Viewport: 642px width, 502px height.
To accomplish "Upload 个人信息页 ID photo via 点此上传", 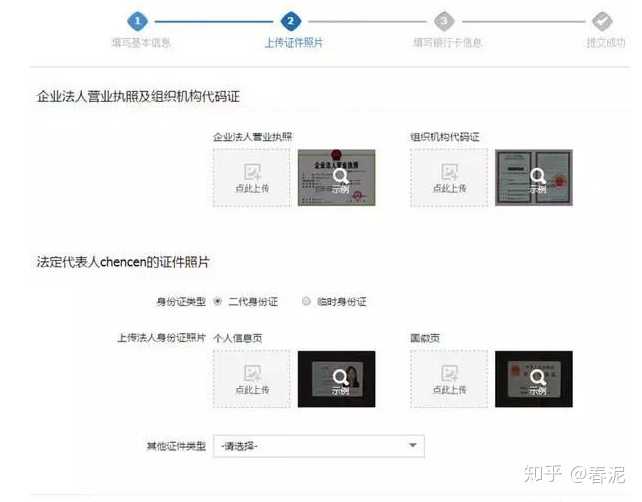I will coord(252,379).
